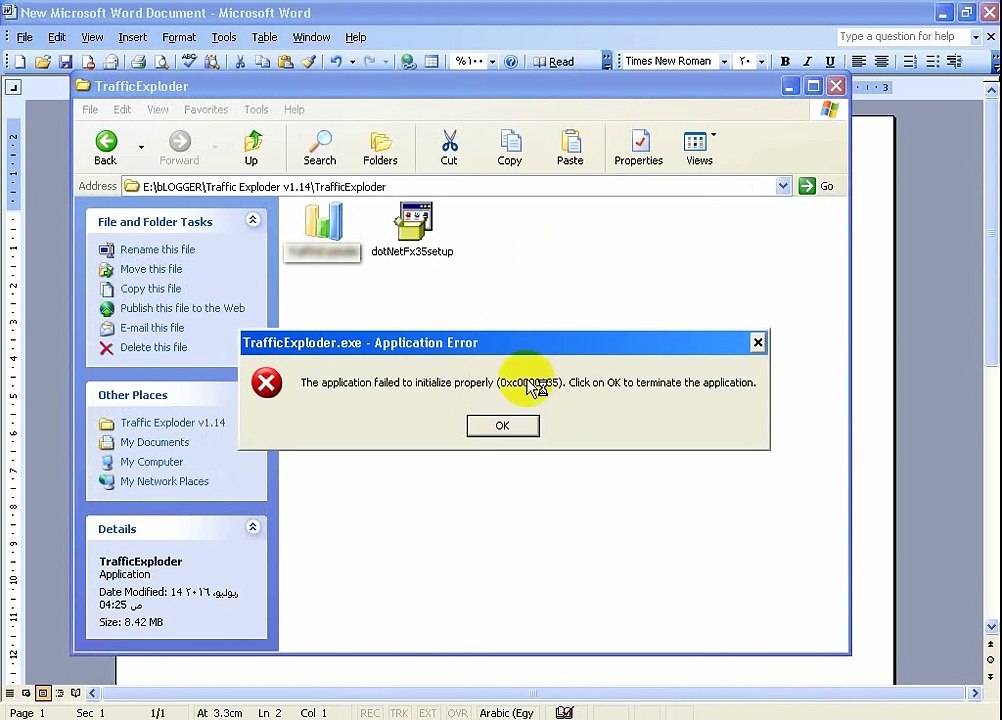1002x720 pixels.
Task: Click the Back button in Explorer
Action: [106, 148]
